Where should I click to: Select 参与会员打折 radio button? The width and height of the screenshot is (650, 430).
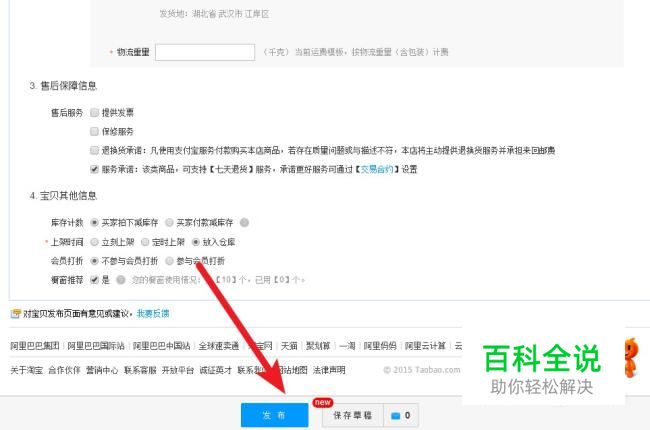[169, 261]
